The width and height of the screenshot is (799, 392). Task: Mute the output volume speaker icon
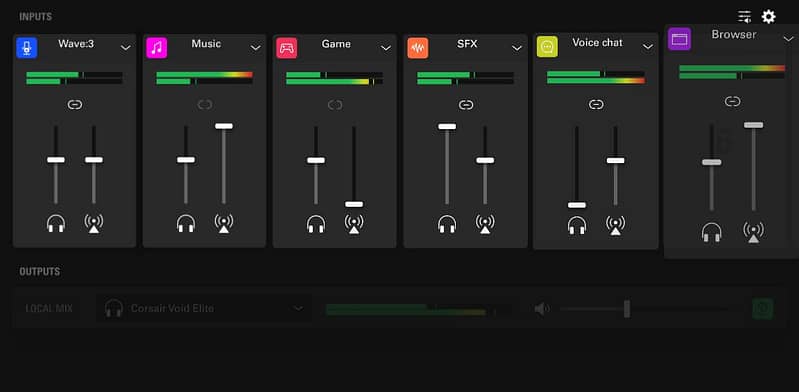[x=542, y=308]
